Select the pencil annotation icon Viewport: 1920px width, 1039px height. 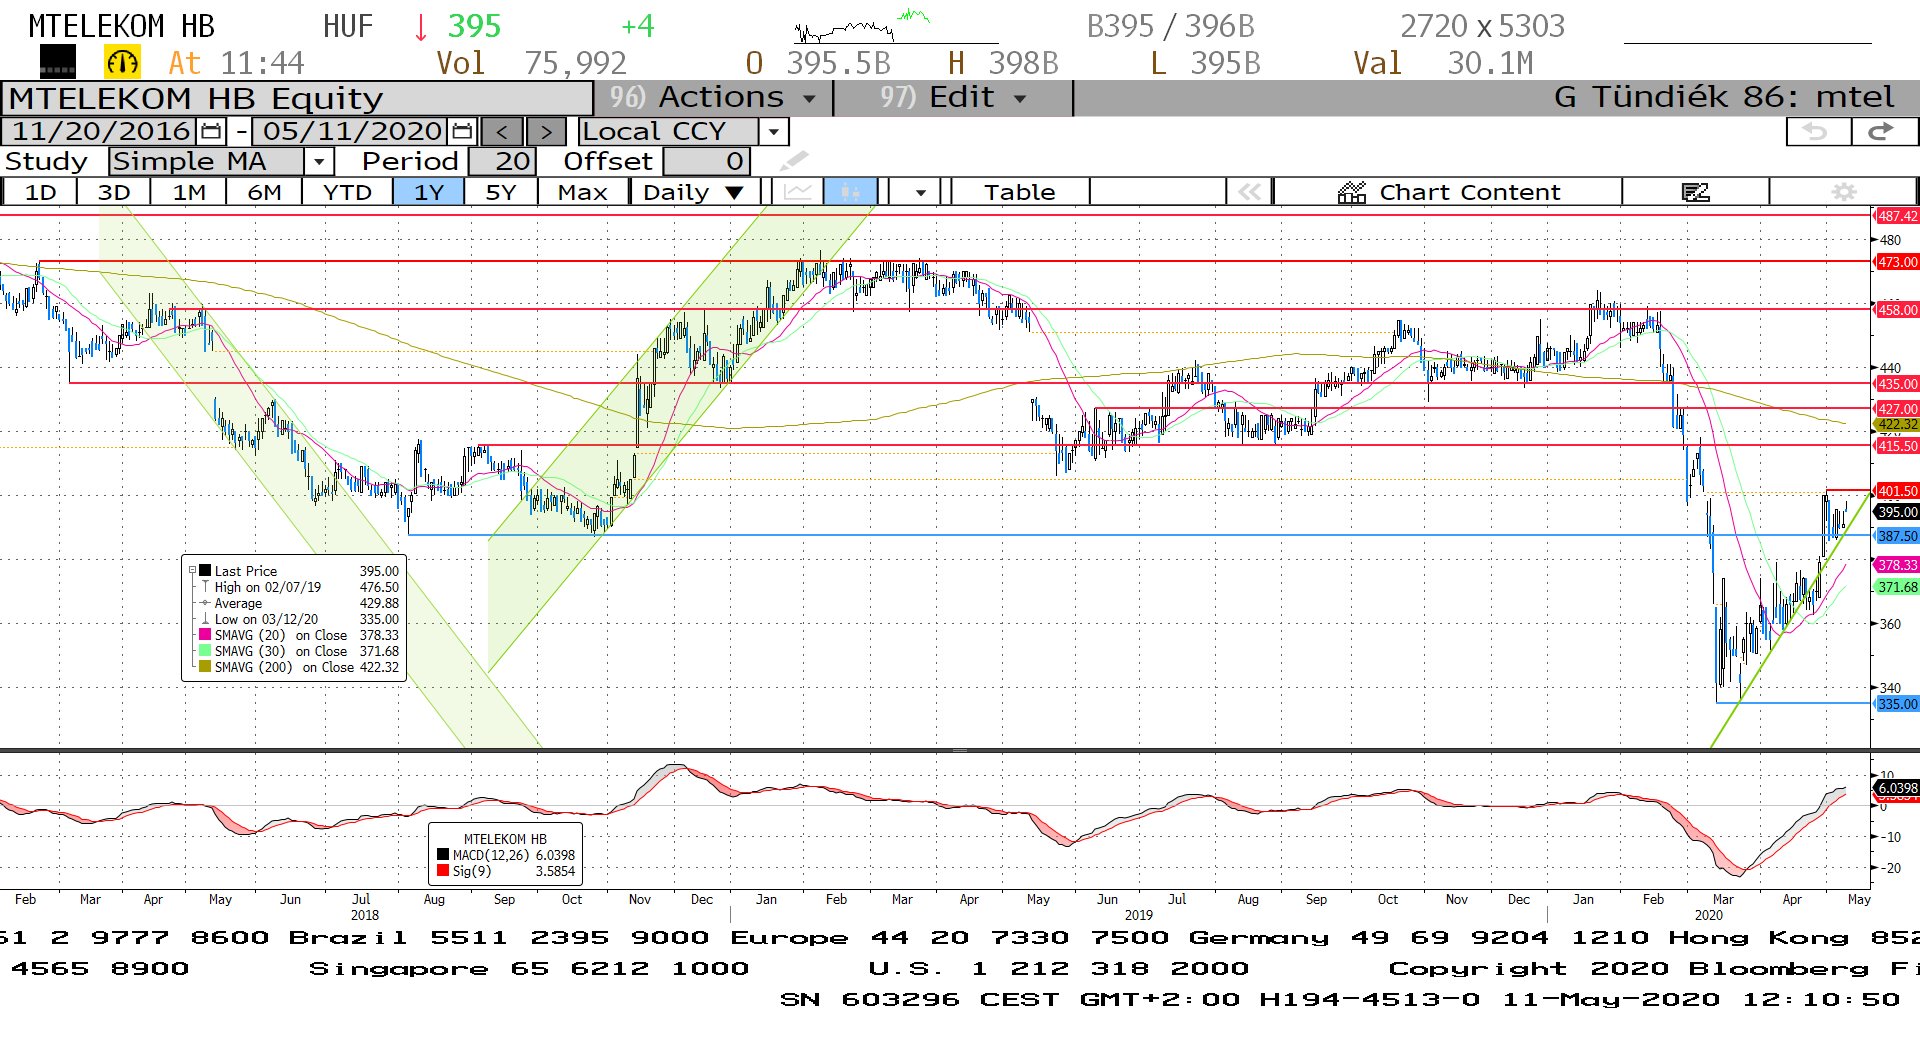(794, 161)
